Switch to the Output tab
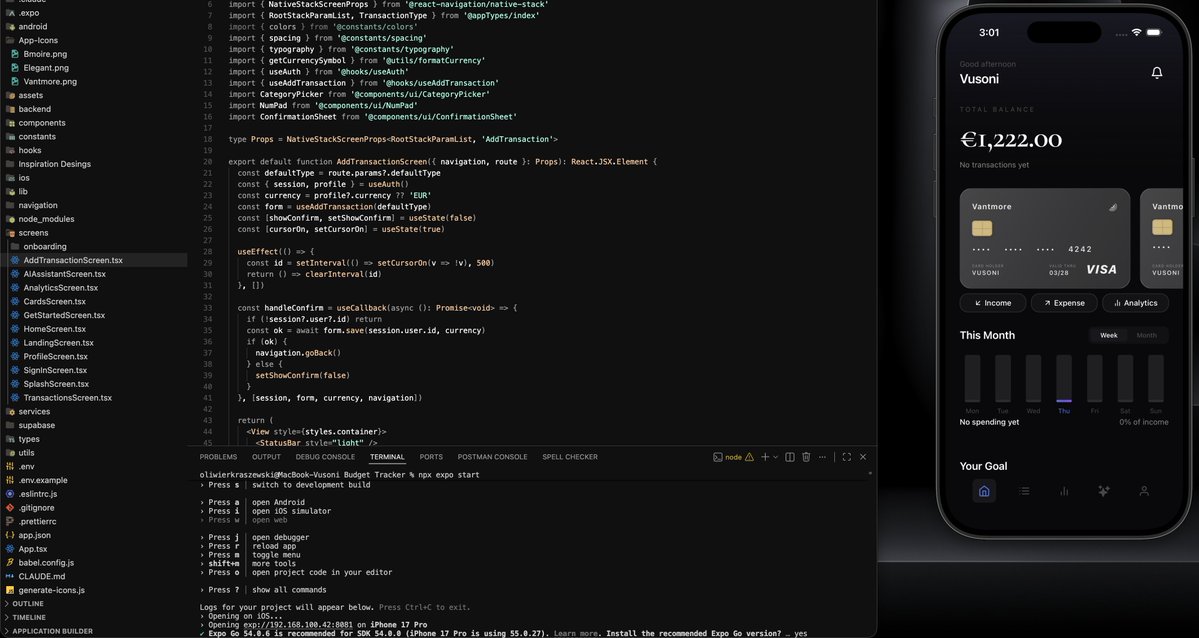This screenshot has width=1199, height=638. click(x=266, y=457)
